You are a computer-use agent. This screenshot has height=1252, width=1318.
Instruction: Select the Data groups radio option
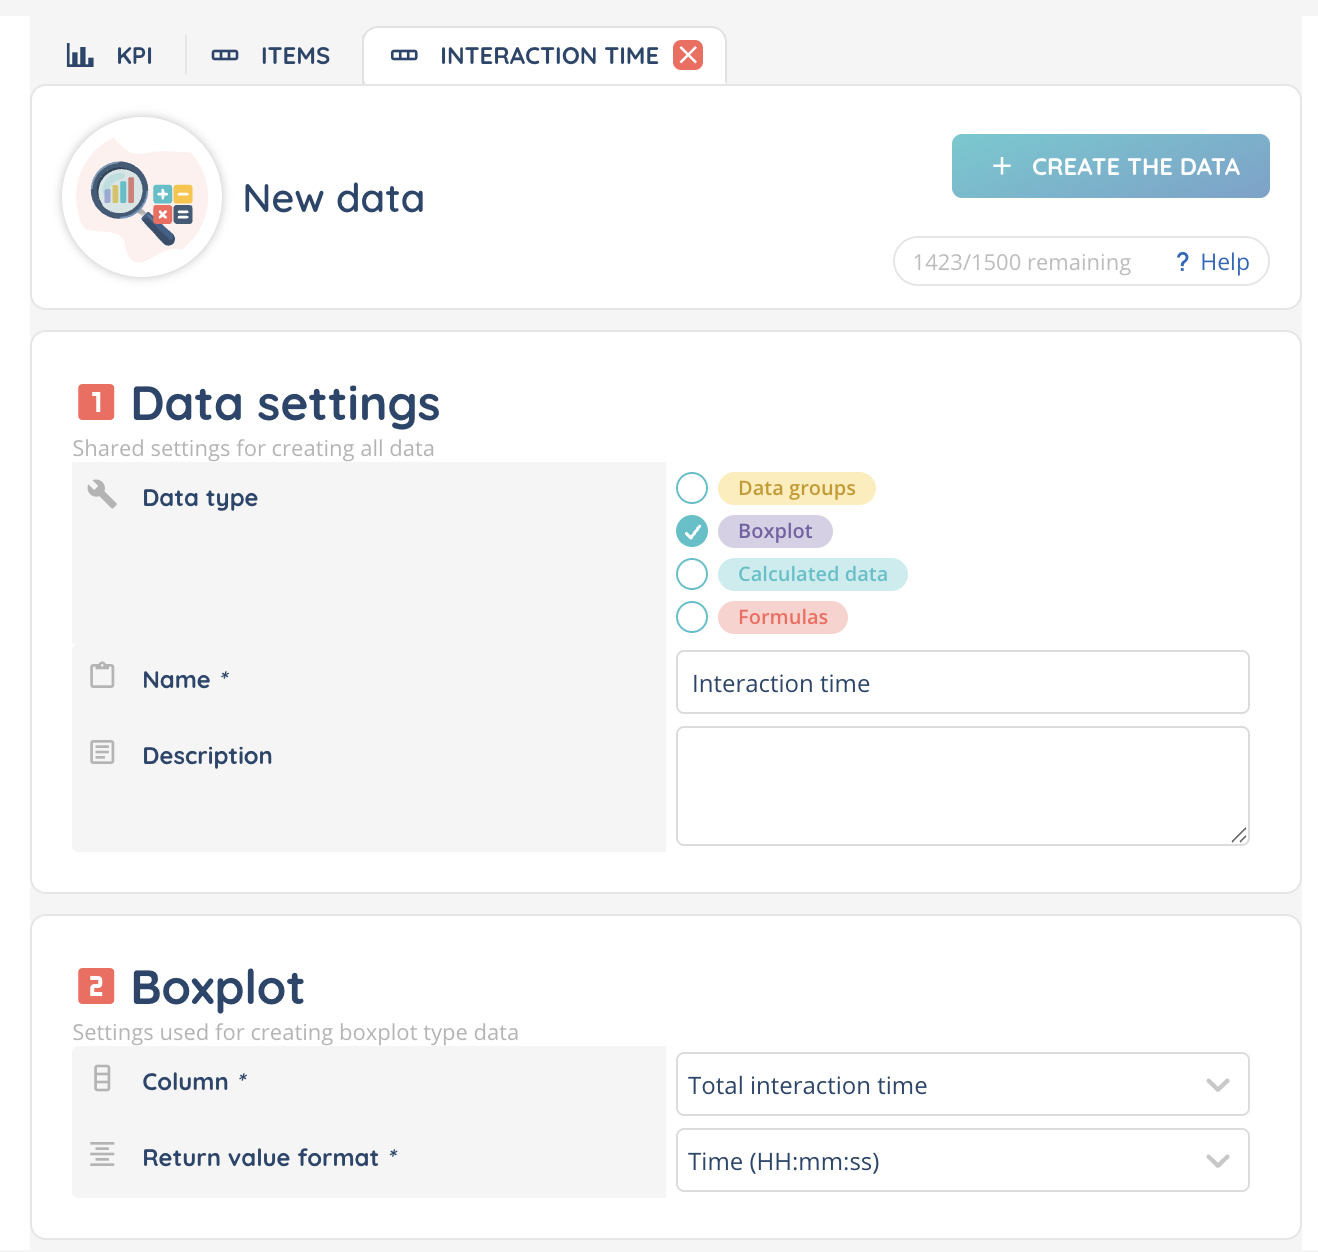[x=692, y=488]
